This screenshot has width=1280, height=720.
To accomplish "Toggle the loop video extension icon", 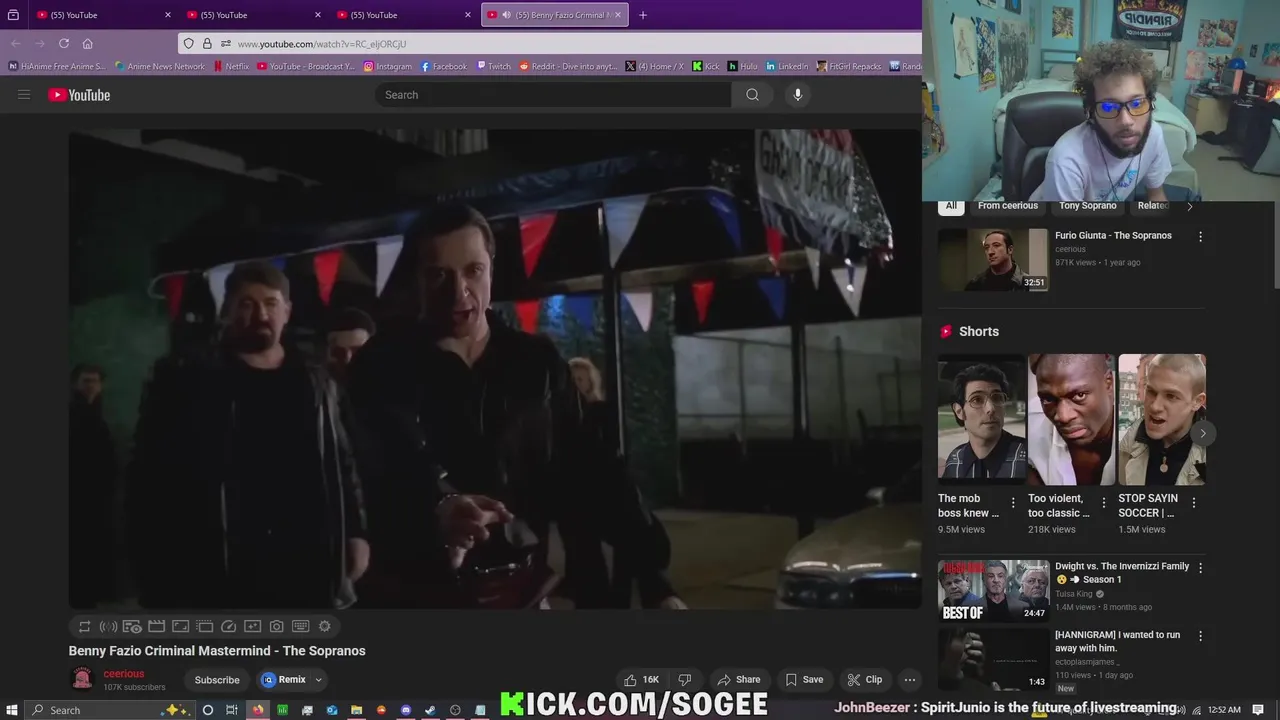I will pyautogui.click(x=84, y=626).
